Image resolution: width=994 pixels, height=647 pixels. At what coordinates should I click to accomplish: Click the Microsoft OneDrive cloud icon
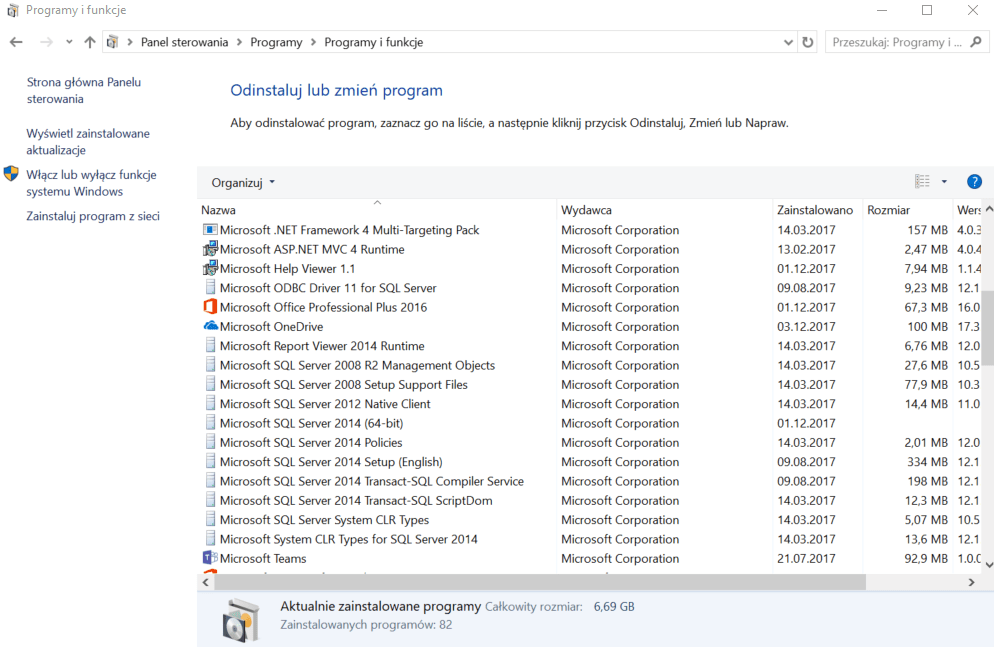point(210,326)
